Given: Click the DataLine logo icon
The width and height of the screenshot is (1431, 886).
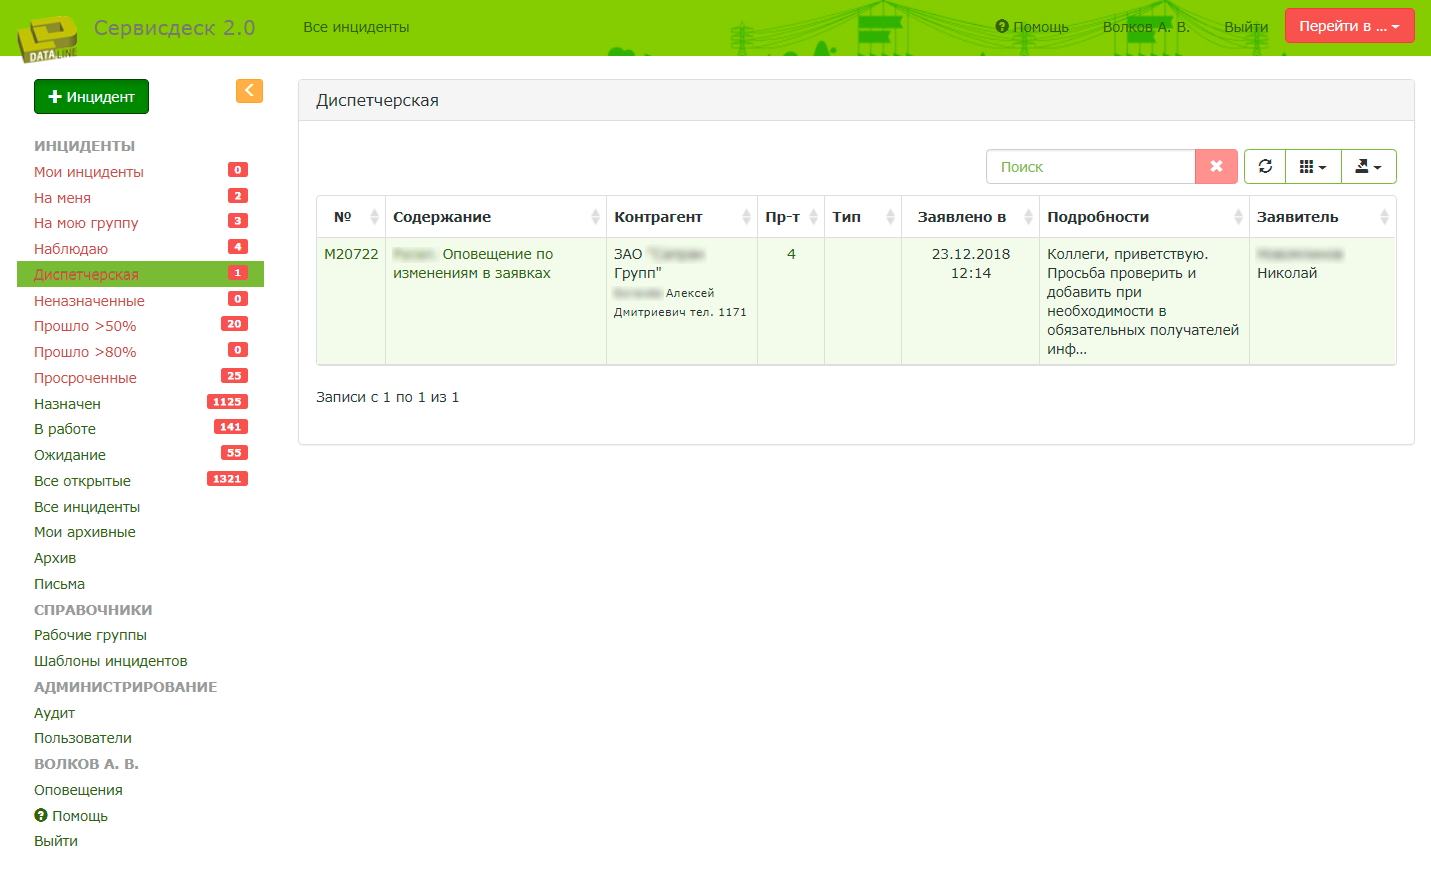Looking at the screenshot, I should coord(47,39).
